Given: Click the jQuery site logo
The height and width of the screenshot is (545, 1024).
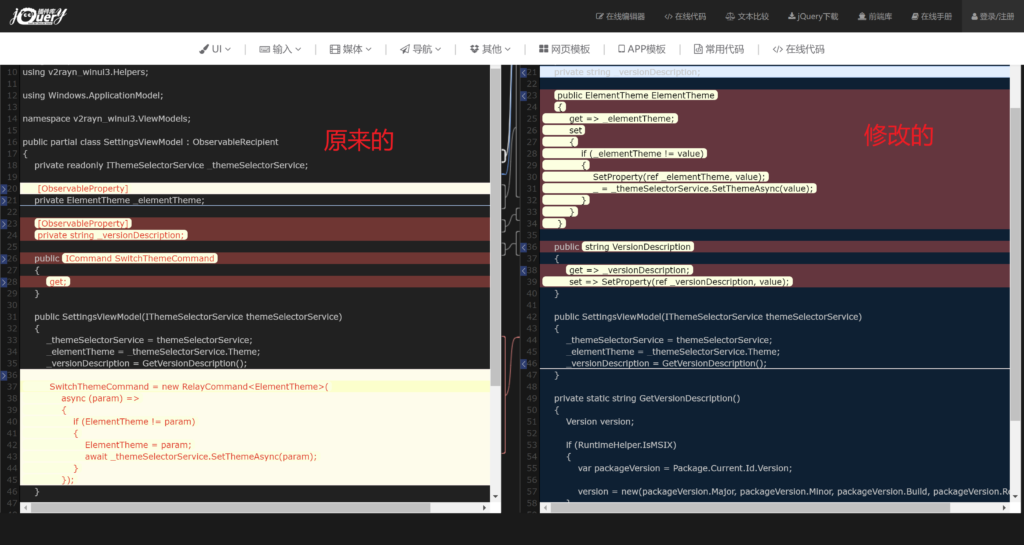Looking at the screenshot, I should tap(39, 16).
